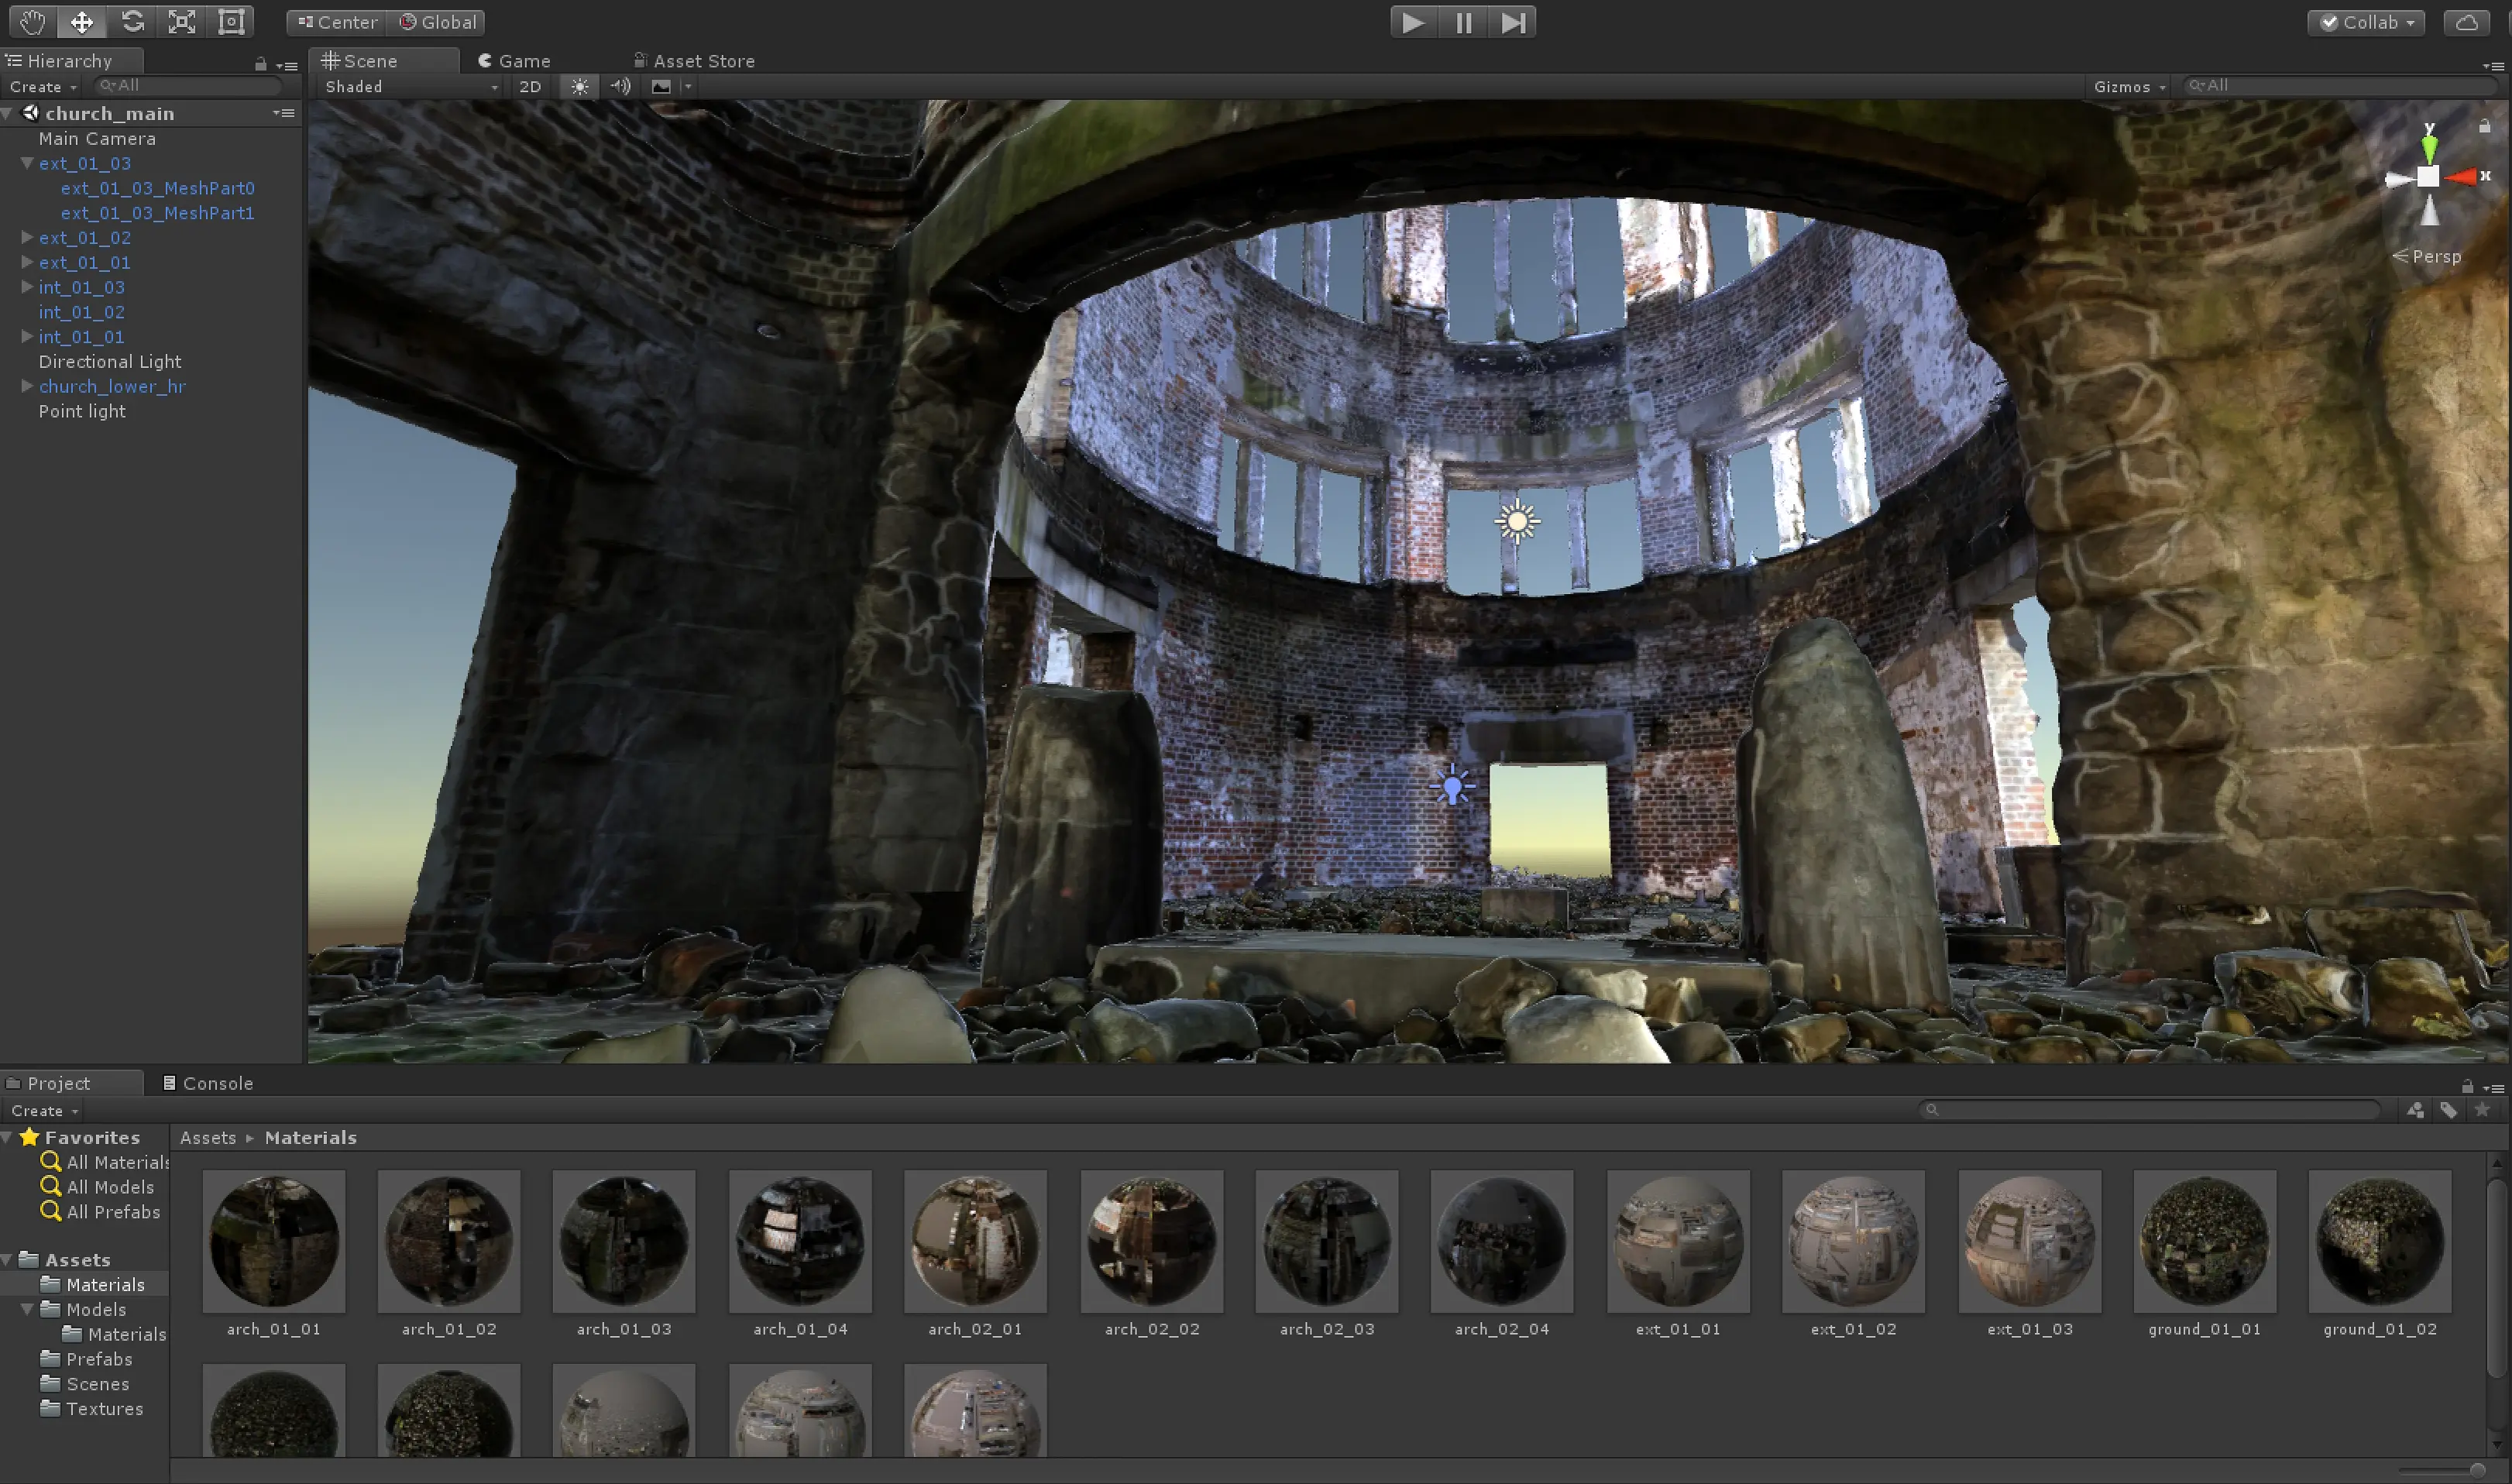Select ground_01_01 material thumbnail
2512x1484 pixels.
click(x=2205, y=1241)
